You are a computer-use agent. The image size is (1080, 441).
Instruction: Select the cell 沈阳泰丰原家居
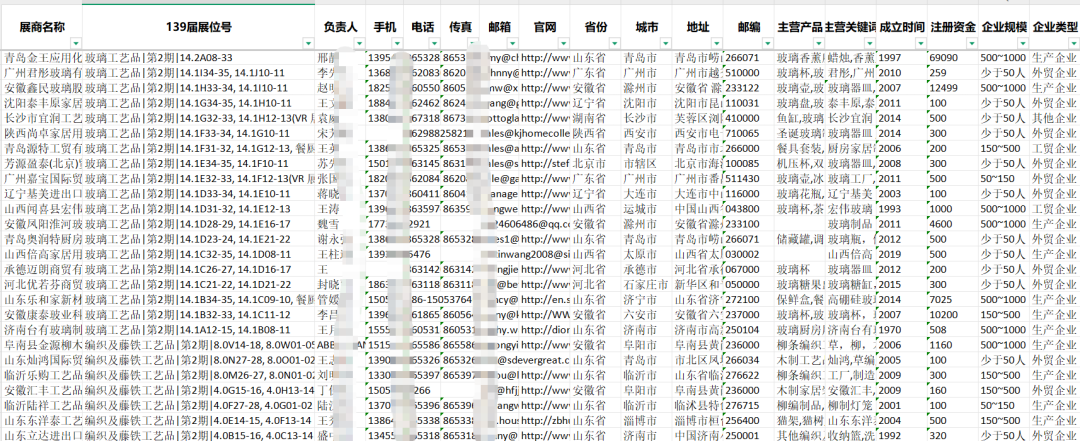click(41, 103)
